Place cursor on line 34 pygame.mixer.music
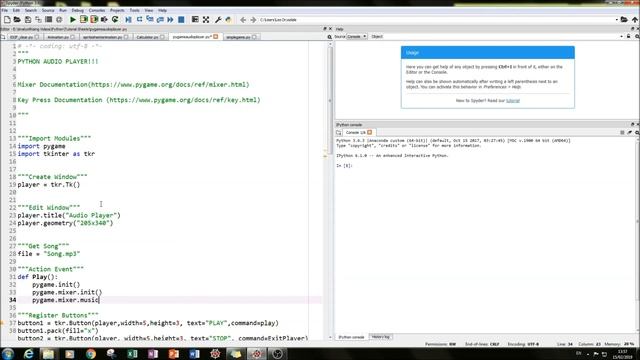Screen dimensions: 640x360 point(65,300)
